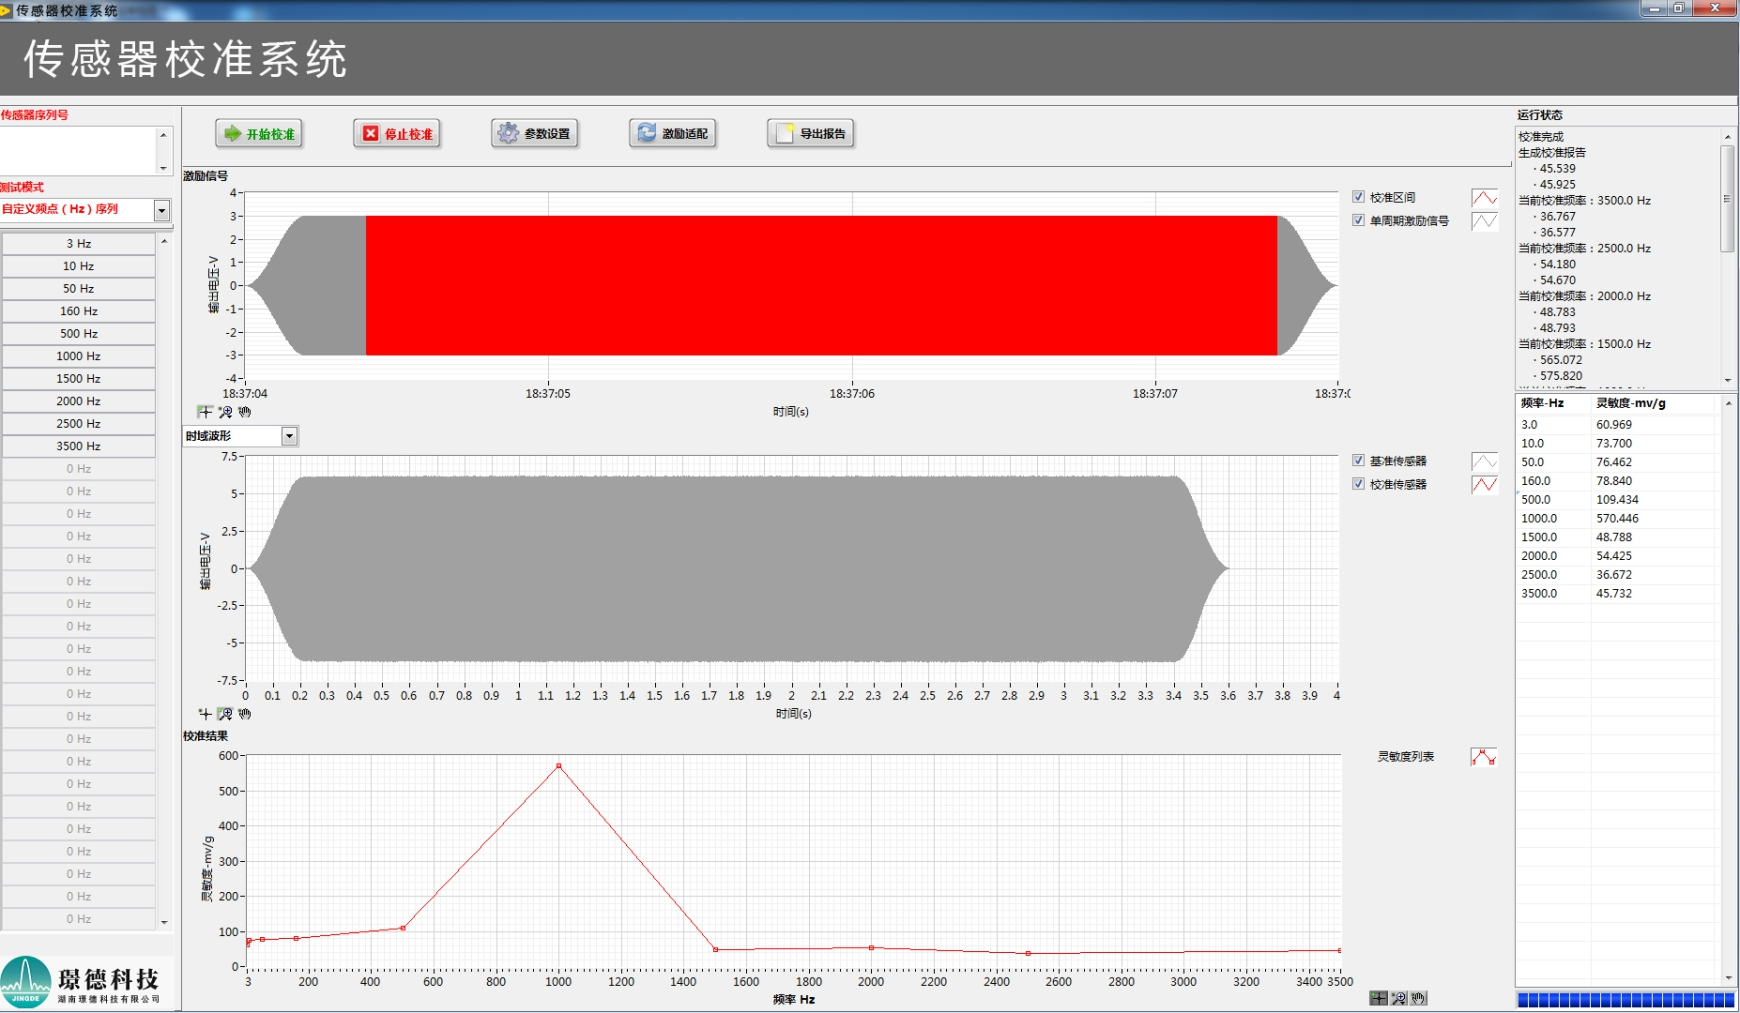Image resolution: width=1740 pixels, height=1013 pixels.
Task: Open the 测试模式 自定义频点 dropdown
Action: click(162, 210)
